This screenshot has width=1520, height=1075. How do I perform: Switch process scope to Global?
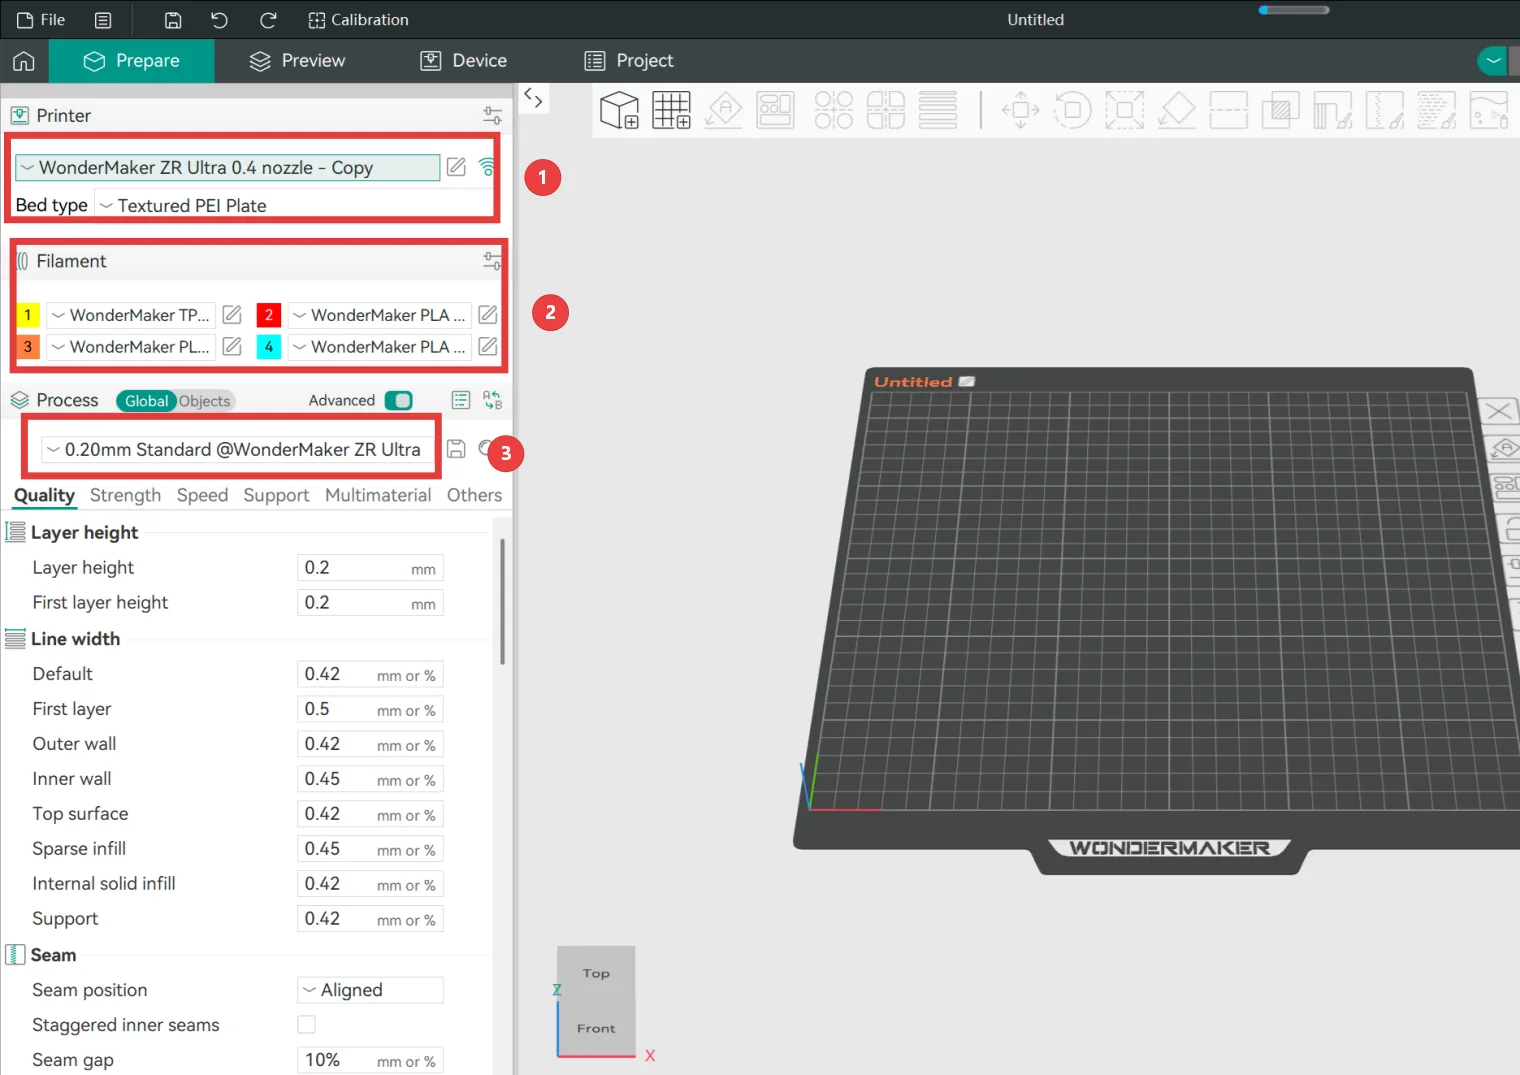[146, 401]
